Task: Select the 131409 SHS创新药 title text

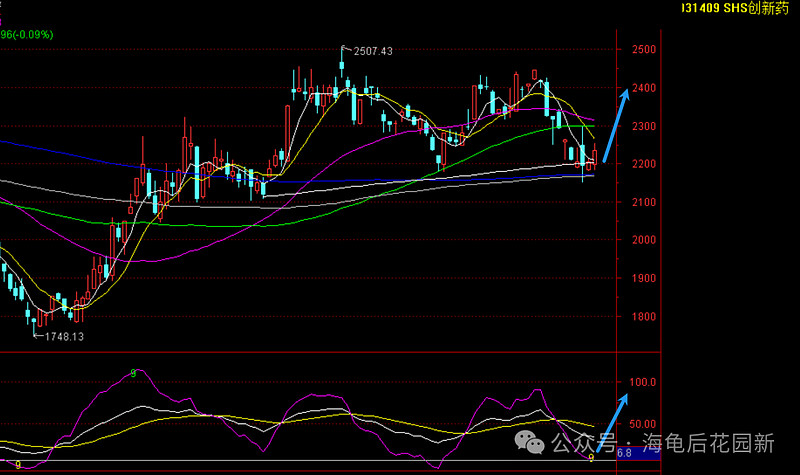Action: tap(735, 8)
